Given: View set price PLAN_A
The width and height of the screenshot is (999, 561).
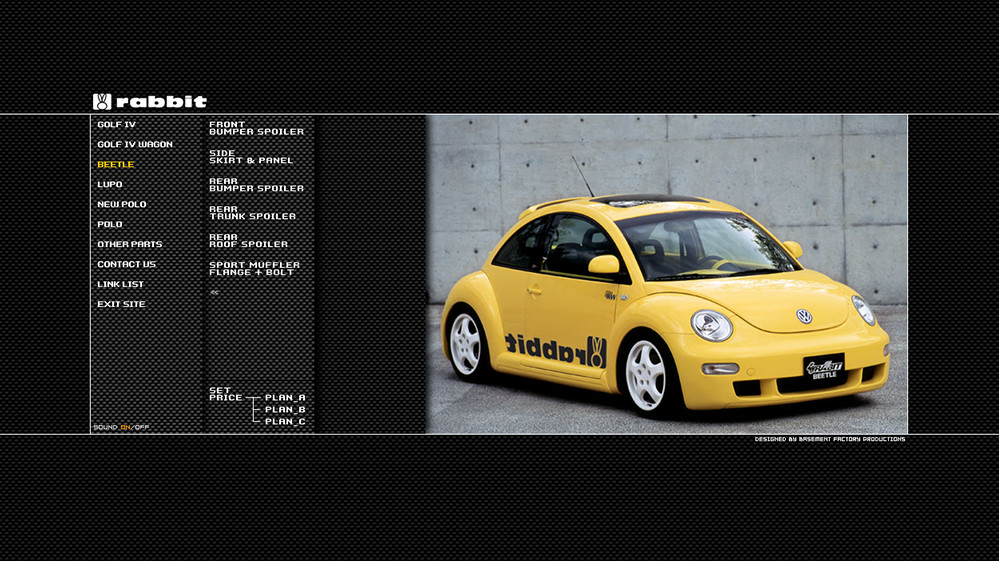Looking at the screenshot, I should tap(285, 397).
